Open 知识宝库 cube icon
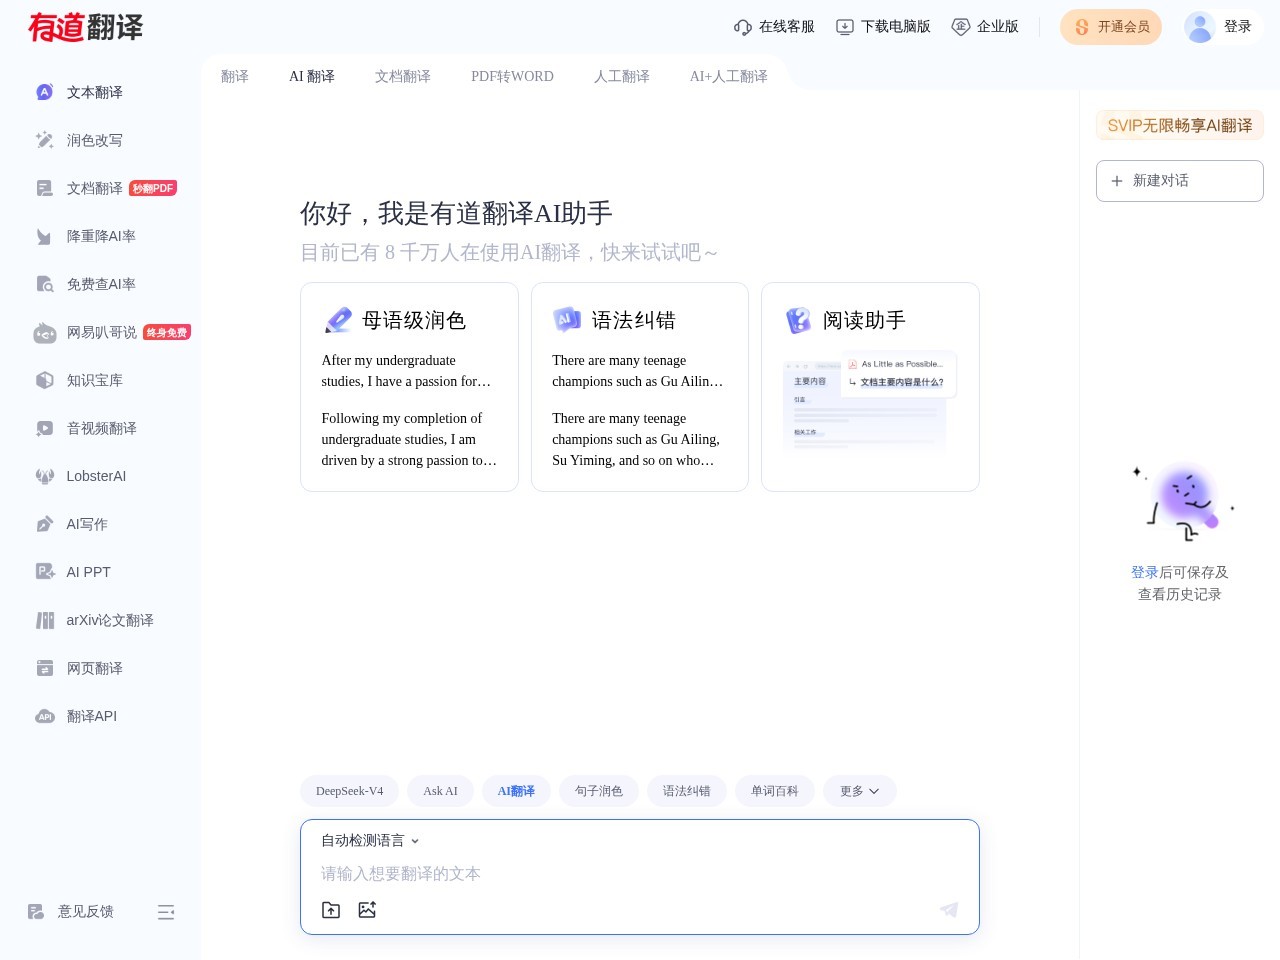Viewport: 1280px width, 960px height. pyautogui.click(x=44, y=380)
